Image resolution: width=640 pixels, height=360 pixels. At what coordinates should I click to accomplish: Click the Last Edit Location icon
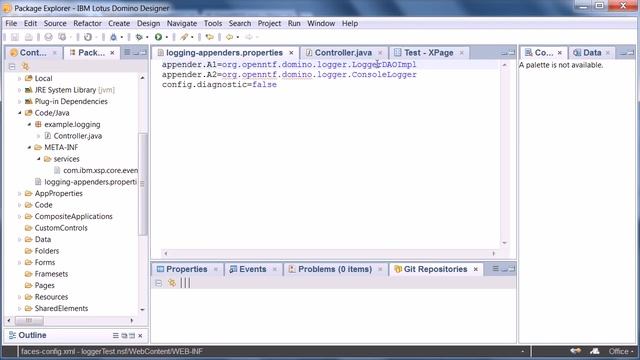pyautogui.click(x=210, y=37)
